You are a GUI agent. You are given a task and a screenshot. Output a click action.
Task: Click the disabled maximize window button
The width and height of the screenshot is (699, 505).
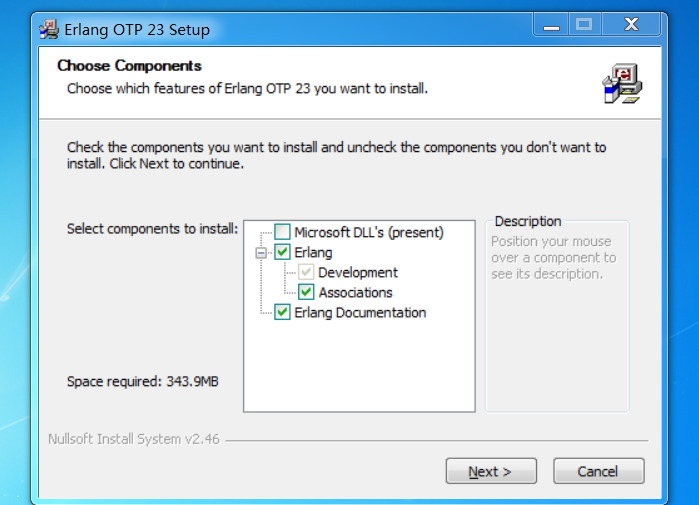click(x=584, y=25)
